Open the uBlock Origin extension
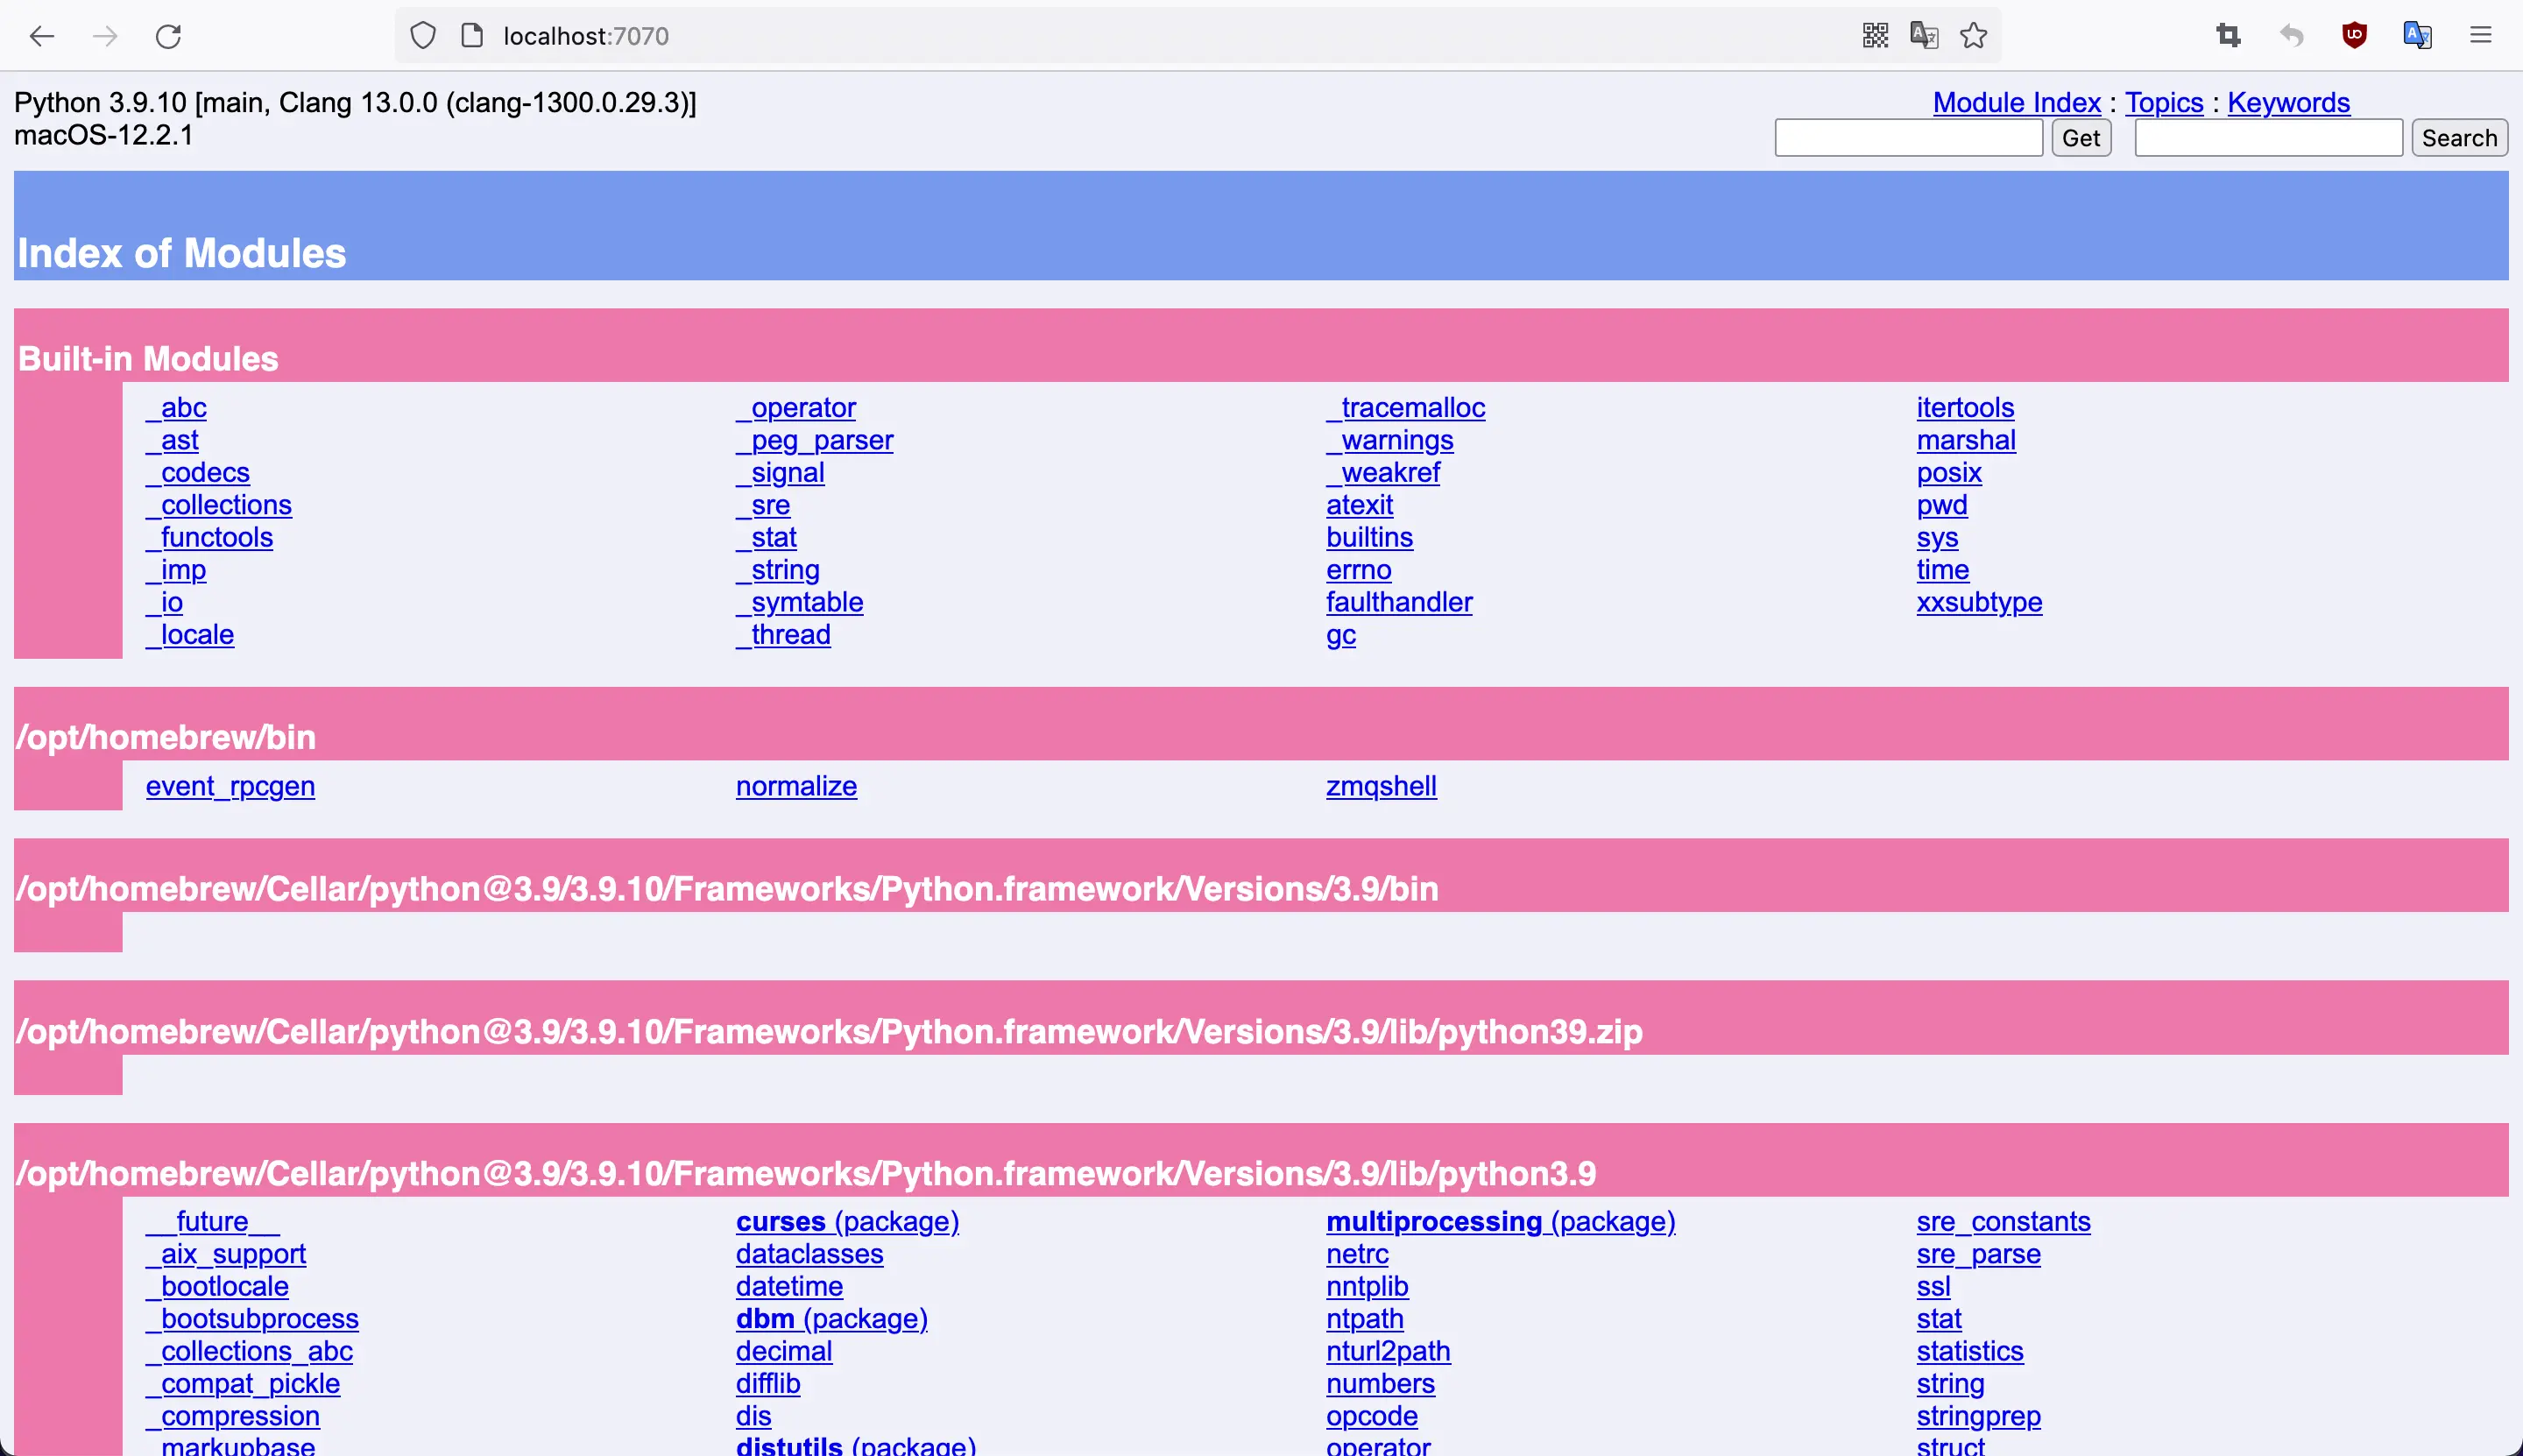Image resolution: width=2523 pixels, height=1456 pixels. point(2352,36)
